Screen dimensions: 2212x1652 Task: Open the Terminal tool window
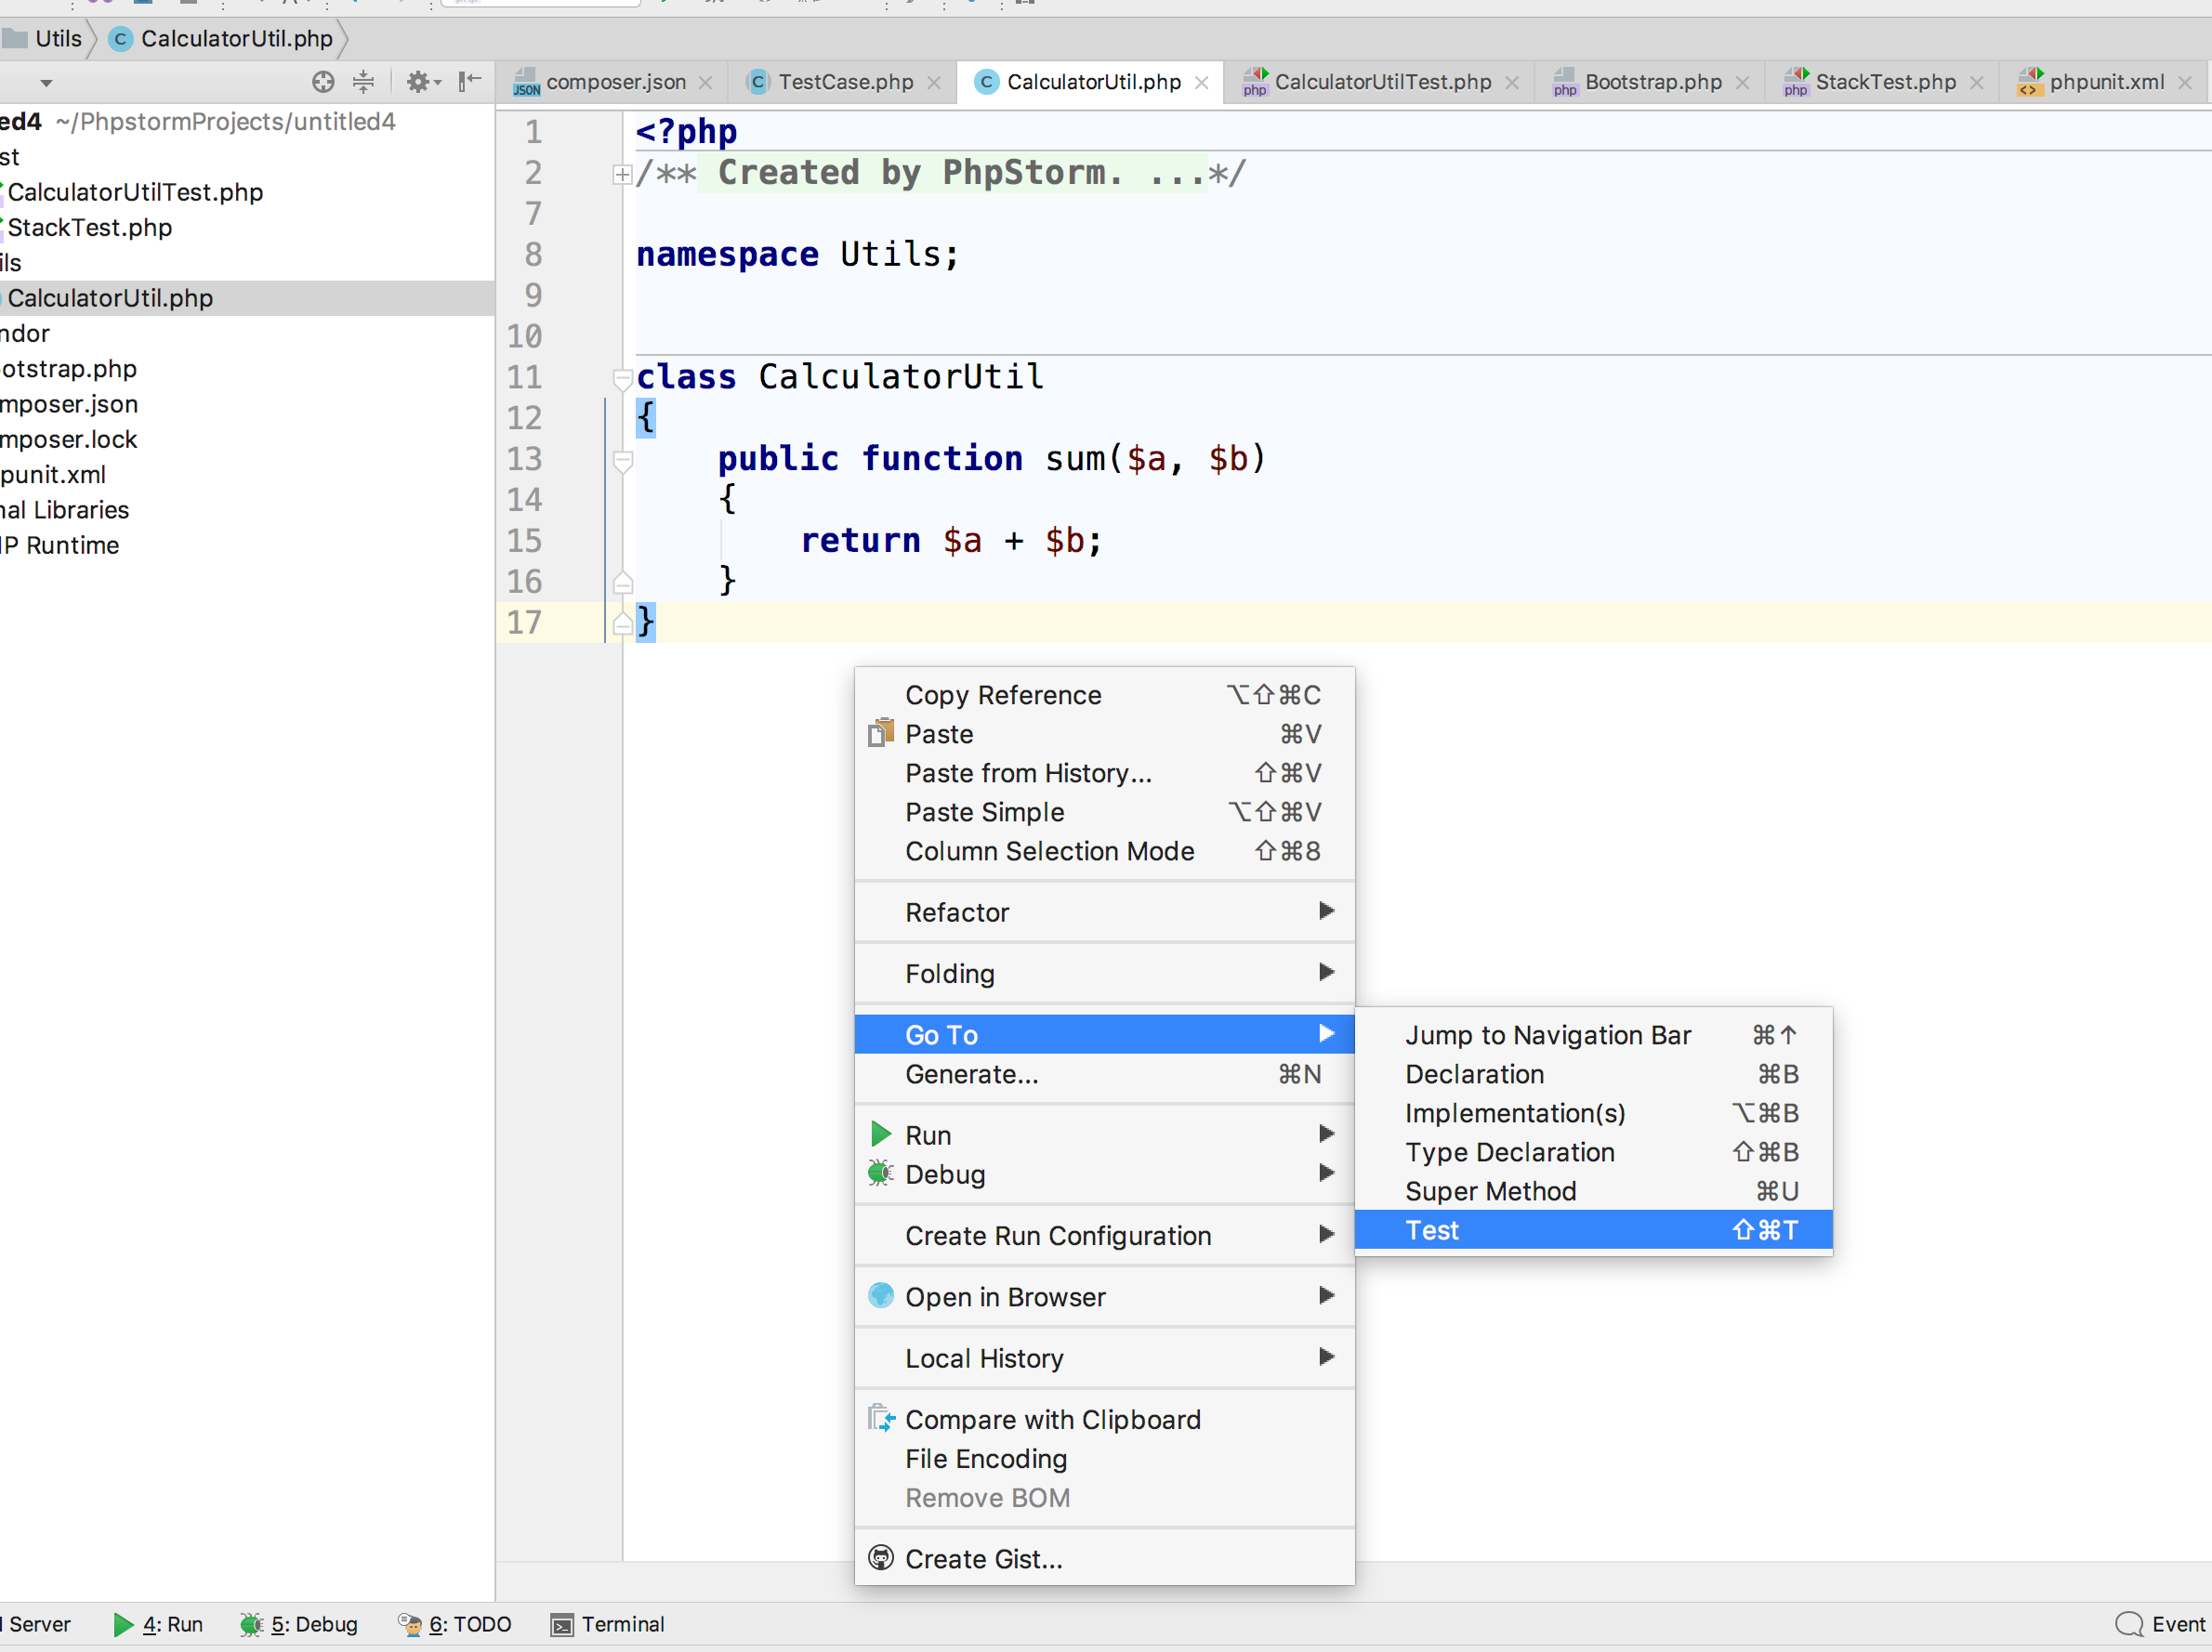click(x=607, y=1624)
